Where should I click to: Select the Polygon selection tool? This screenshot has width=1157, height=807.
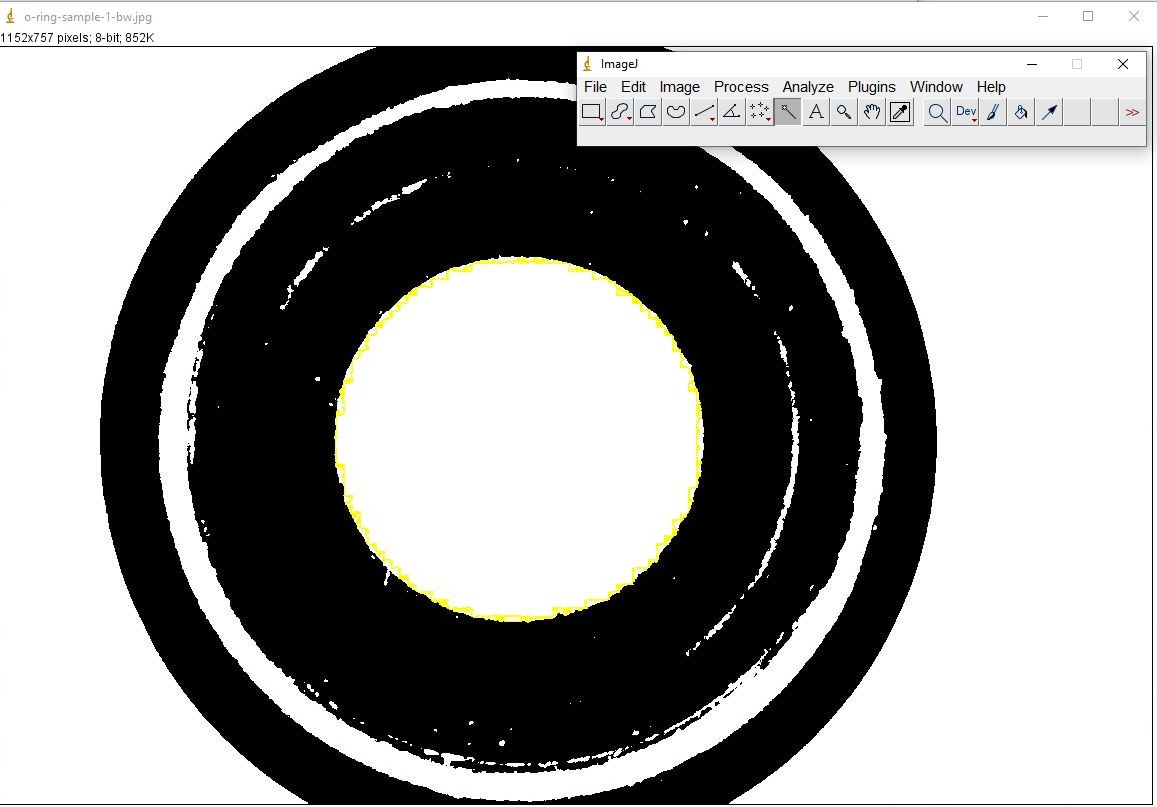(648, 112)
